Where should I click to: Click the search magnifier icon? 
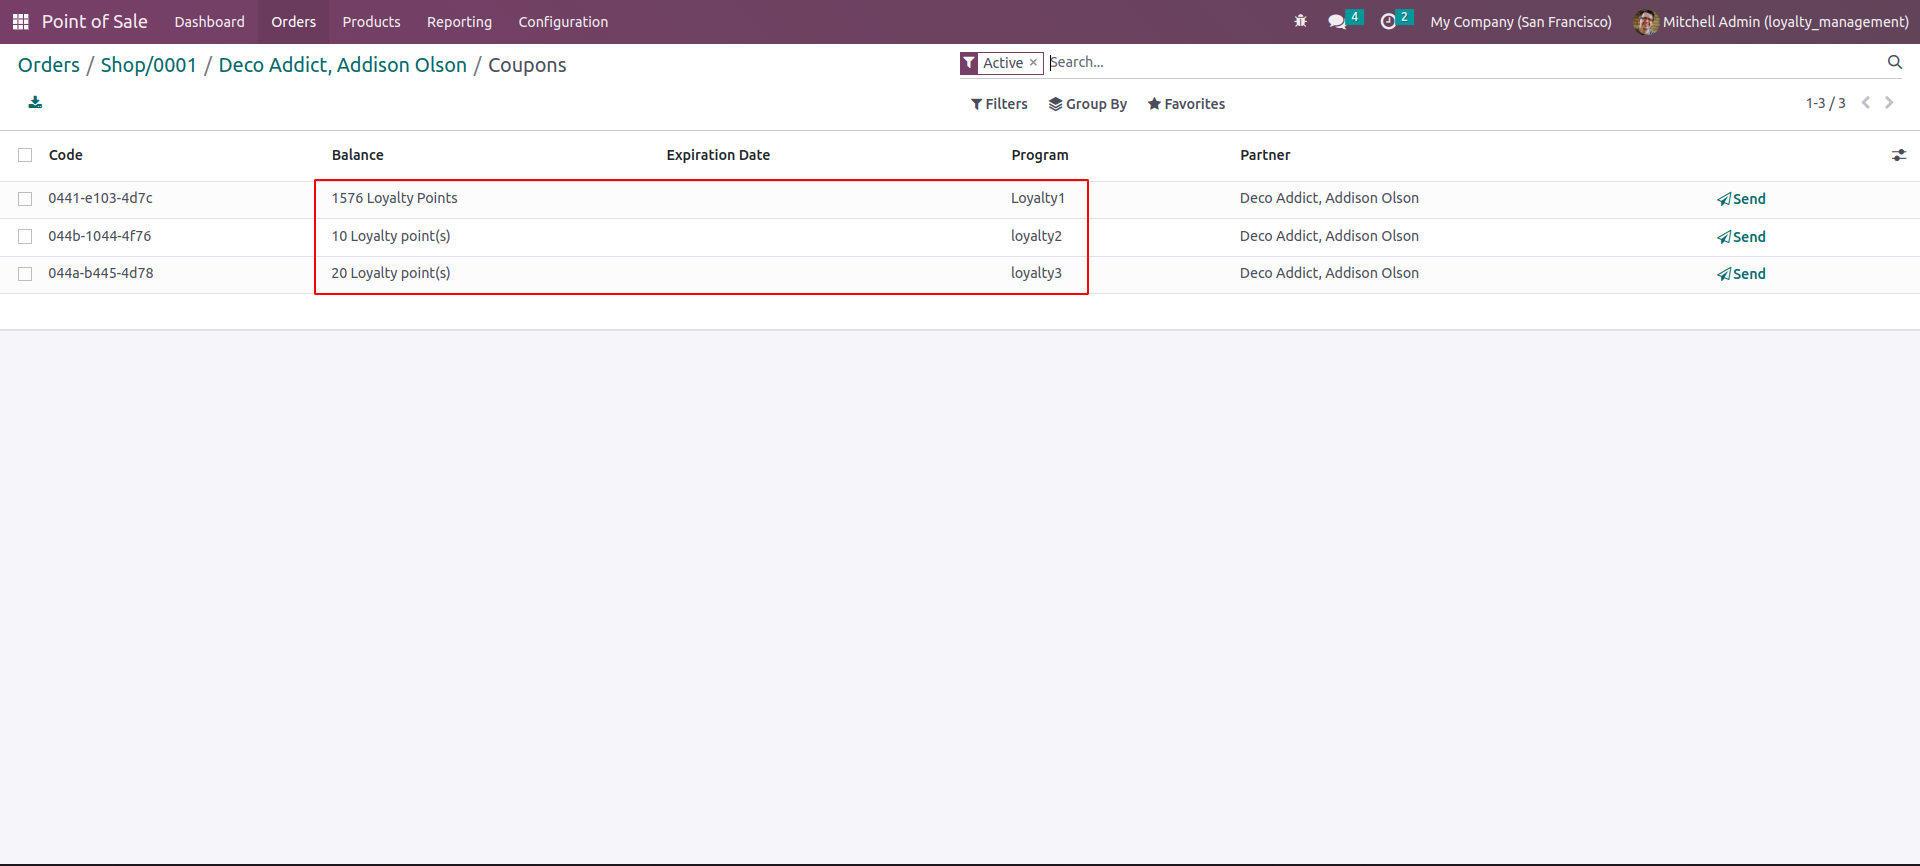pyautogui.click(x=1894, y=62)
